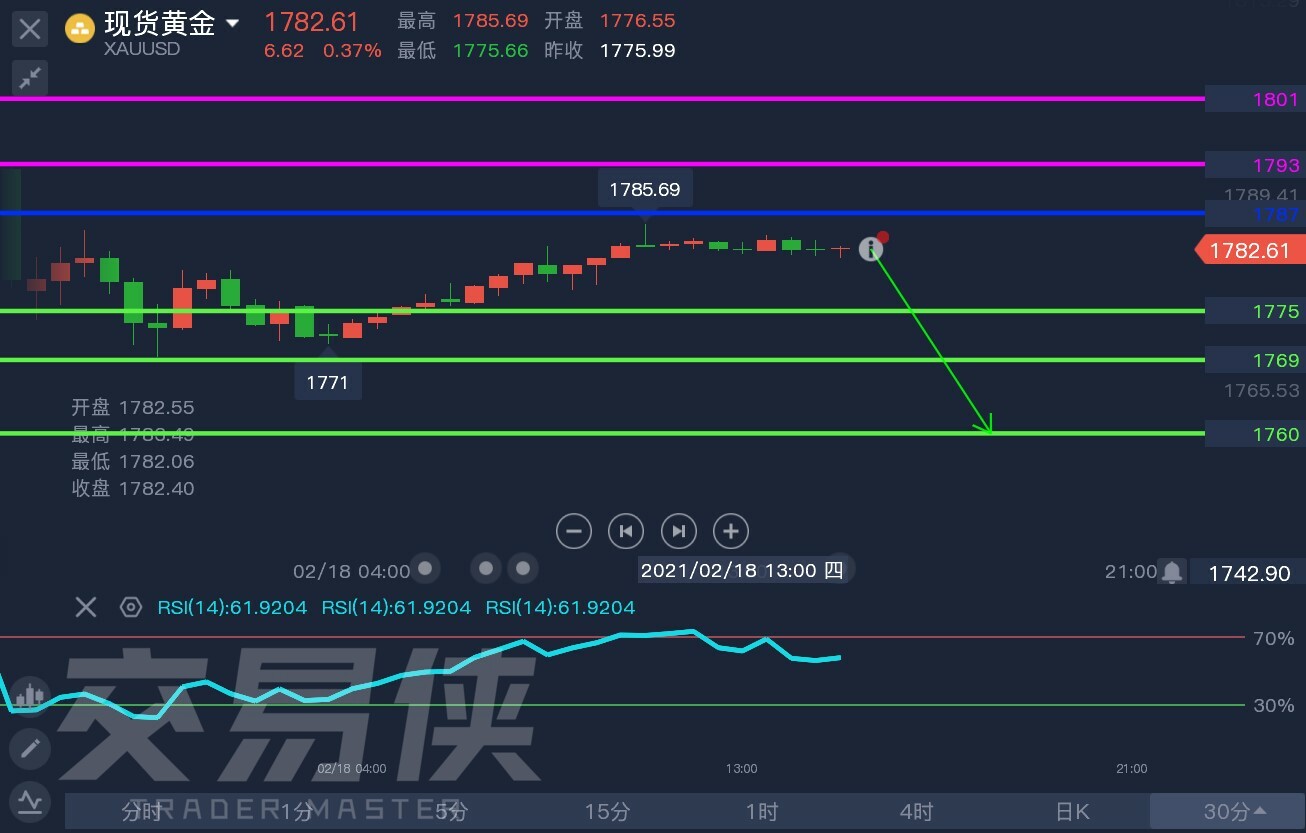1306x833 pixels.
Task: Jump to the latest candle button
Action: (679, 531)
